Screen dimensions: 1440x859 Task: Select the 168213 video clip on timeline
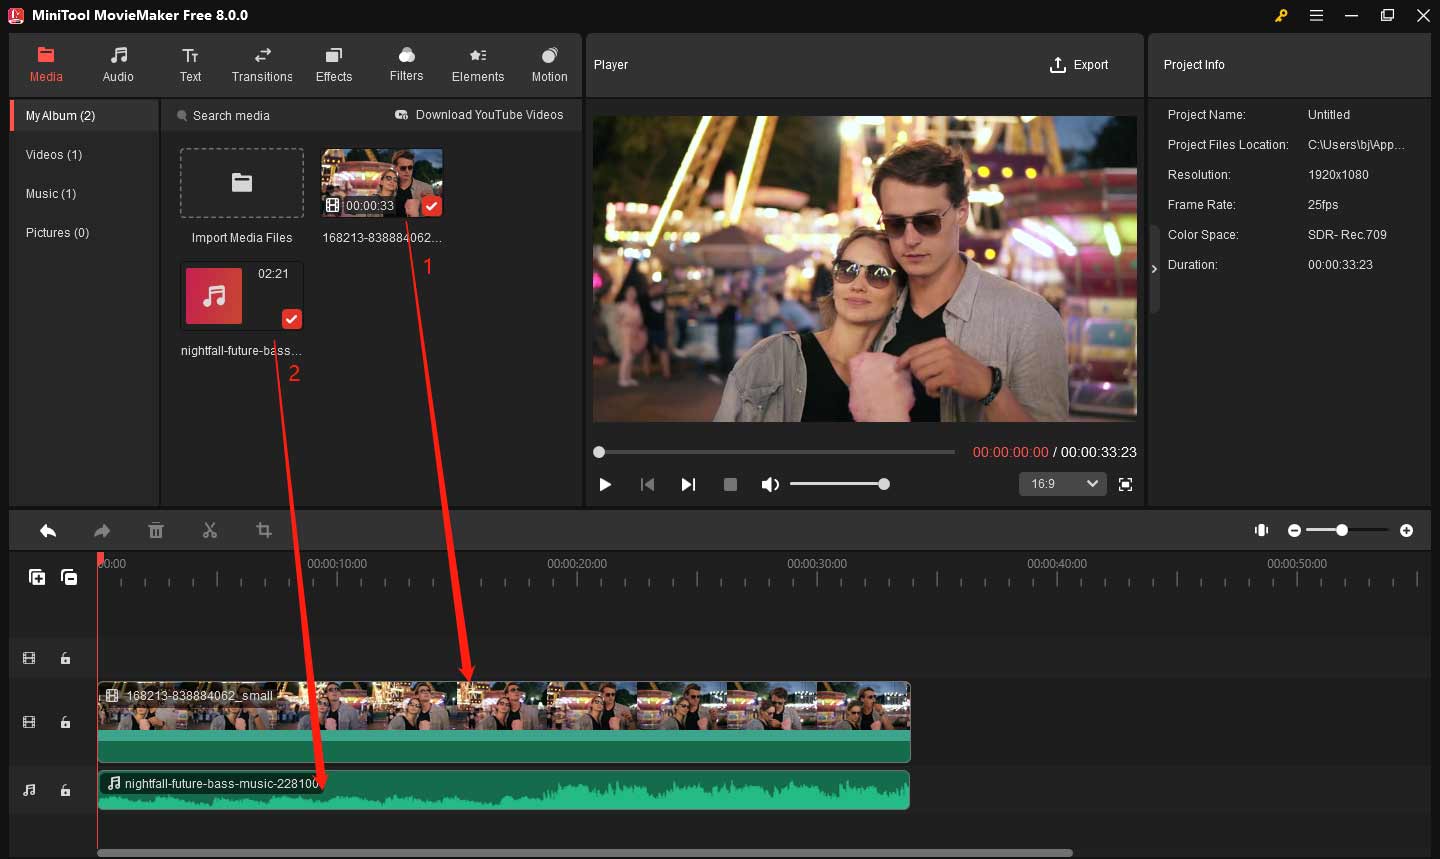tap(504, 722)
